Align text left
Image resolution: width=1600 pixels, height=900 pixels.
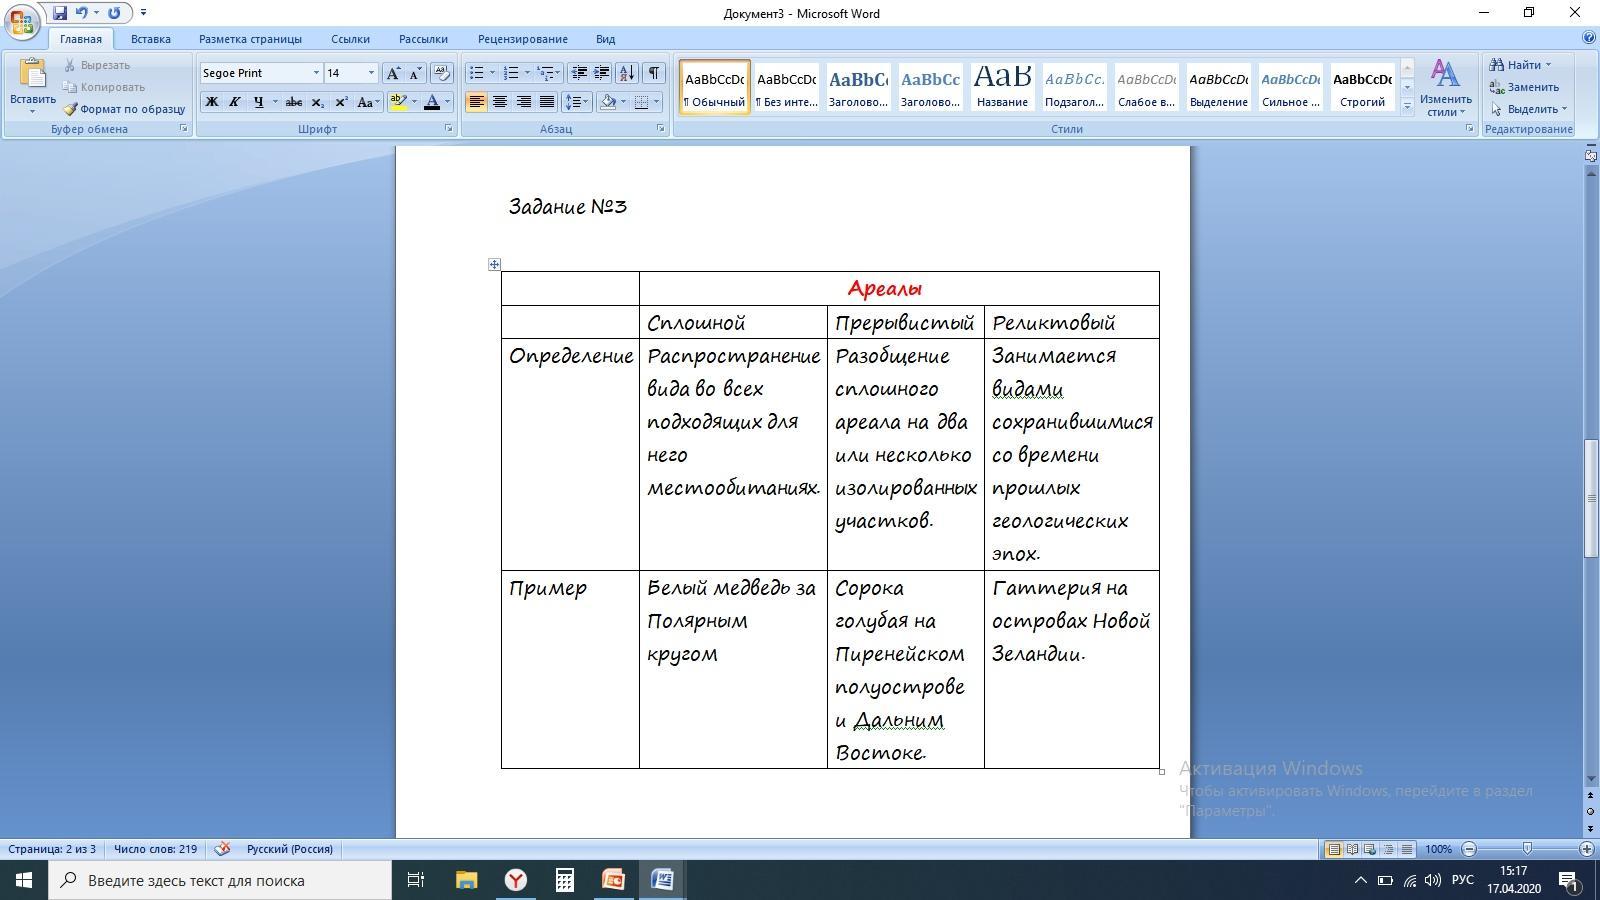pyautogui.click(x=476, y=102)
